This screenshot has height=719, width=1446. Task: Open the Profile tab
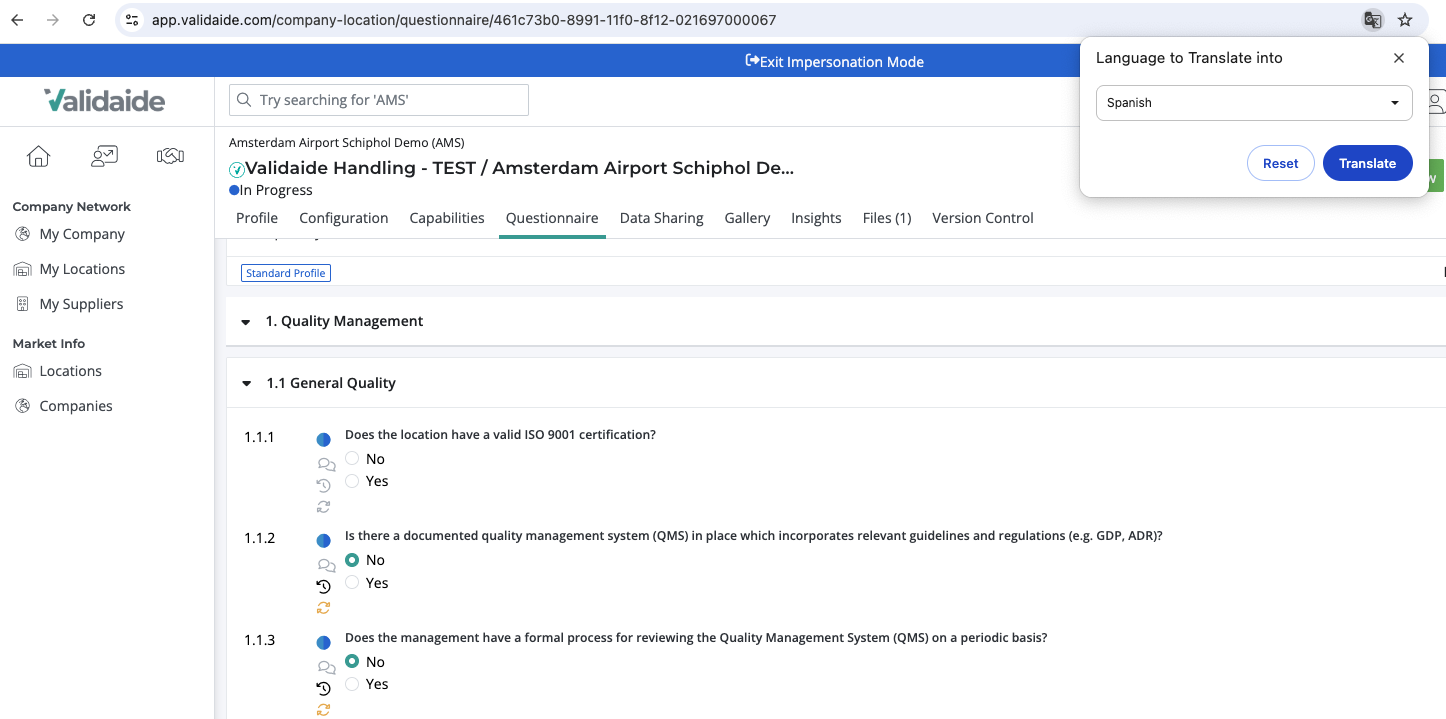pyautogui.click(x=257, y=218)
